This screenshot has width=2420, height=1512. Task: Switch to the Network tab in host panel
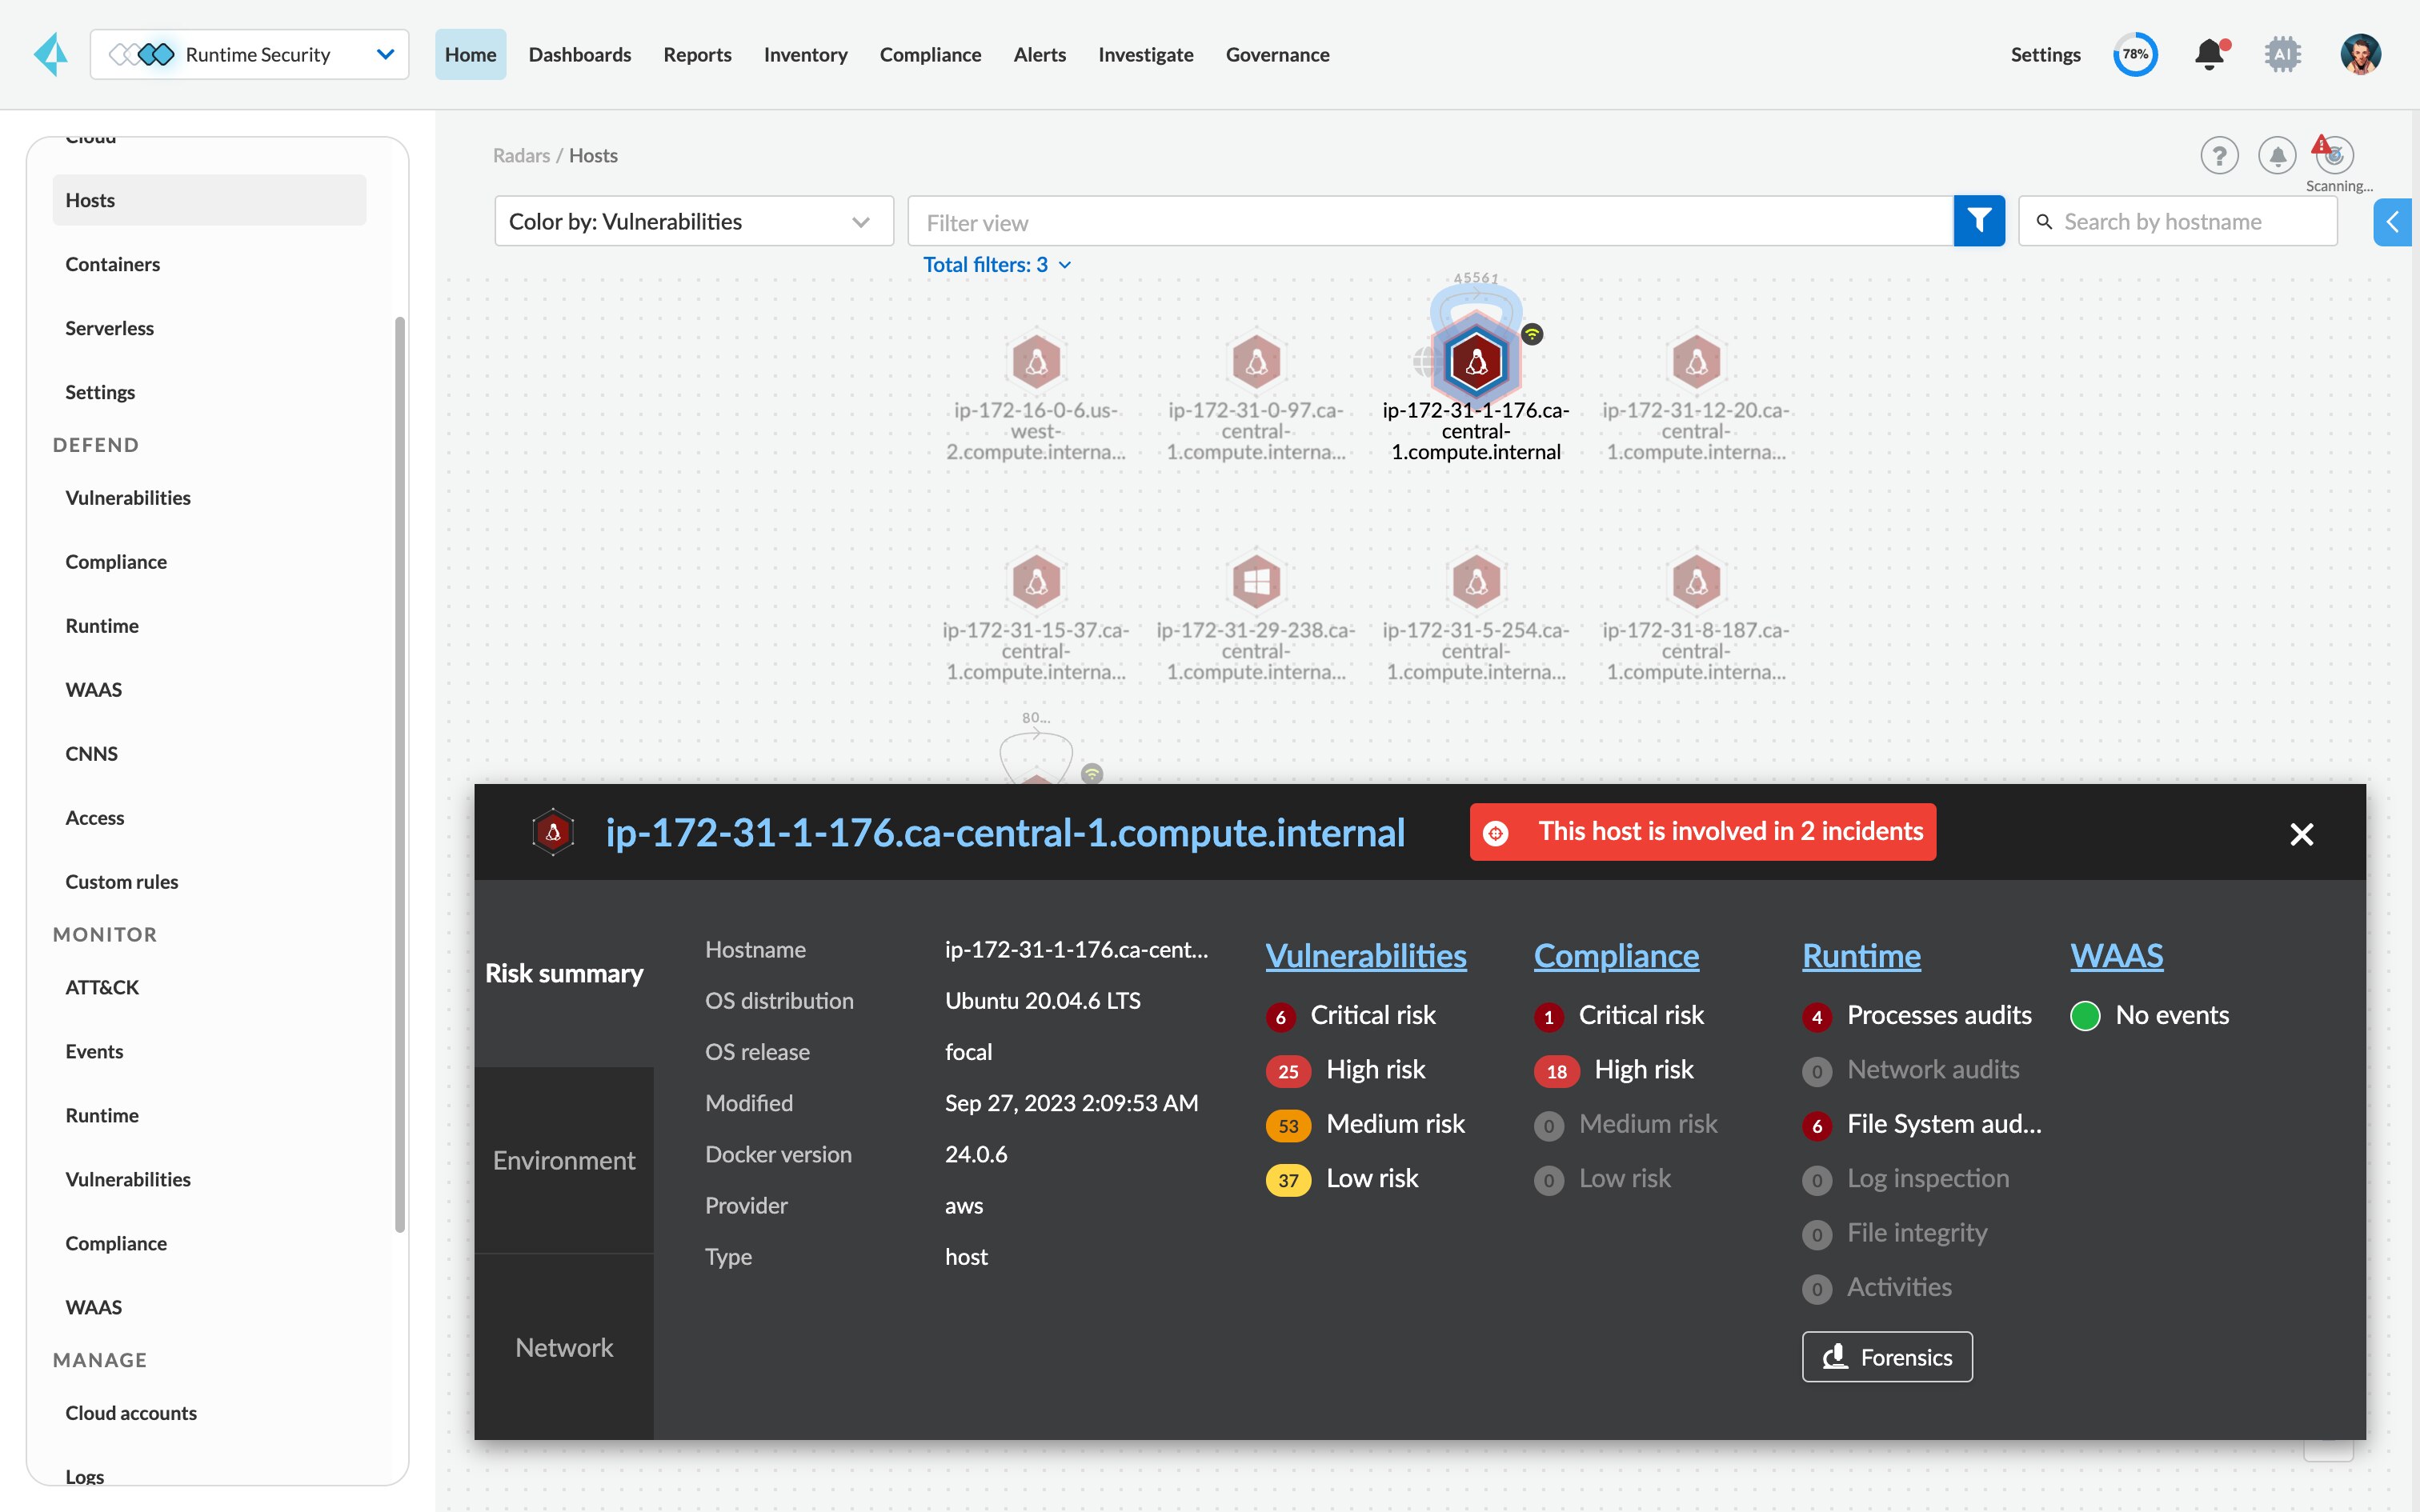pyautogui.click(x=564, y=1347)
